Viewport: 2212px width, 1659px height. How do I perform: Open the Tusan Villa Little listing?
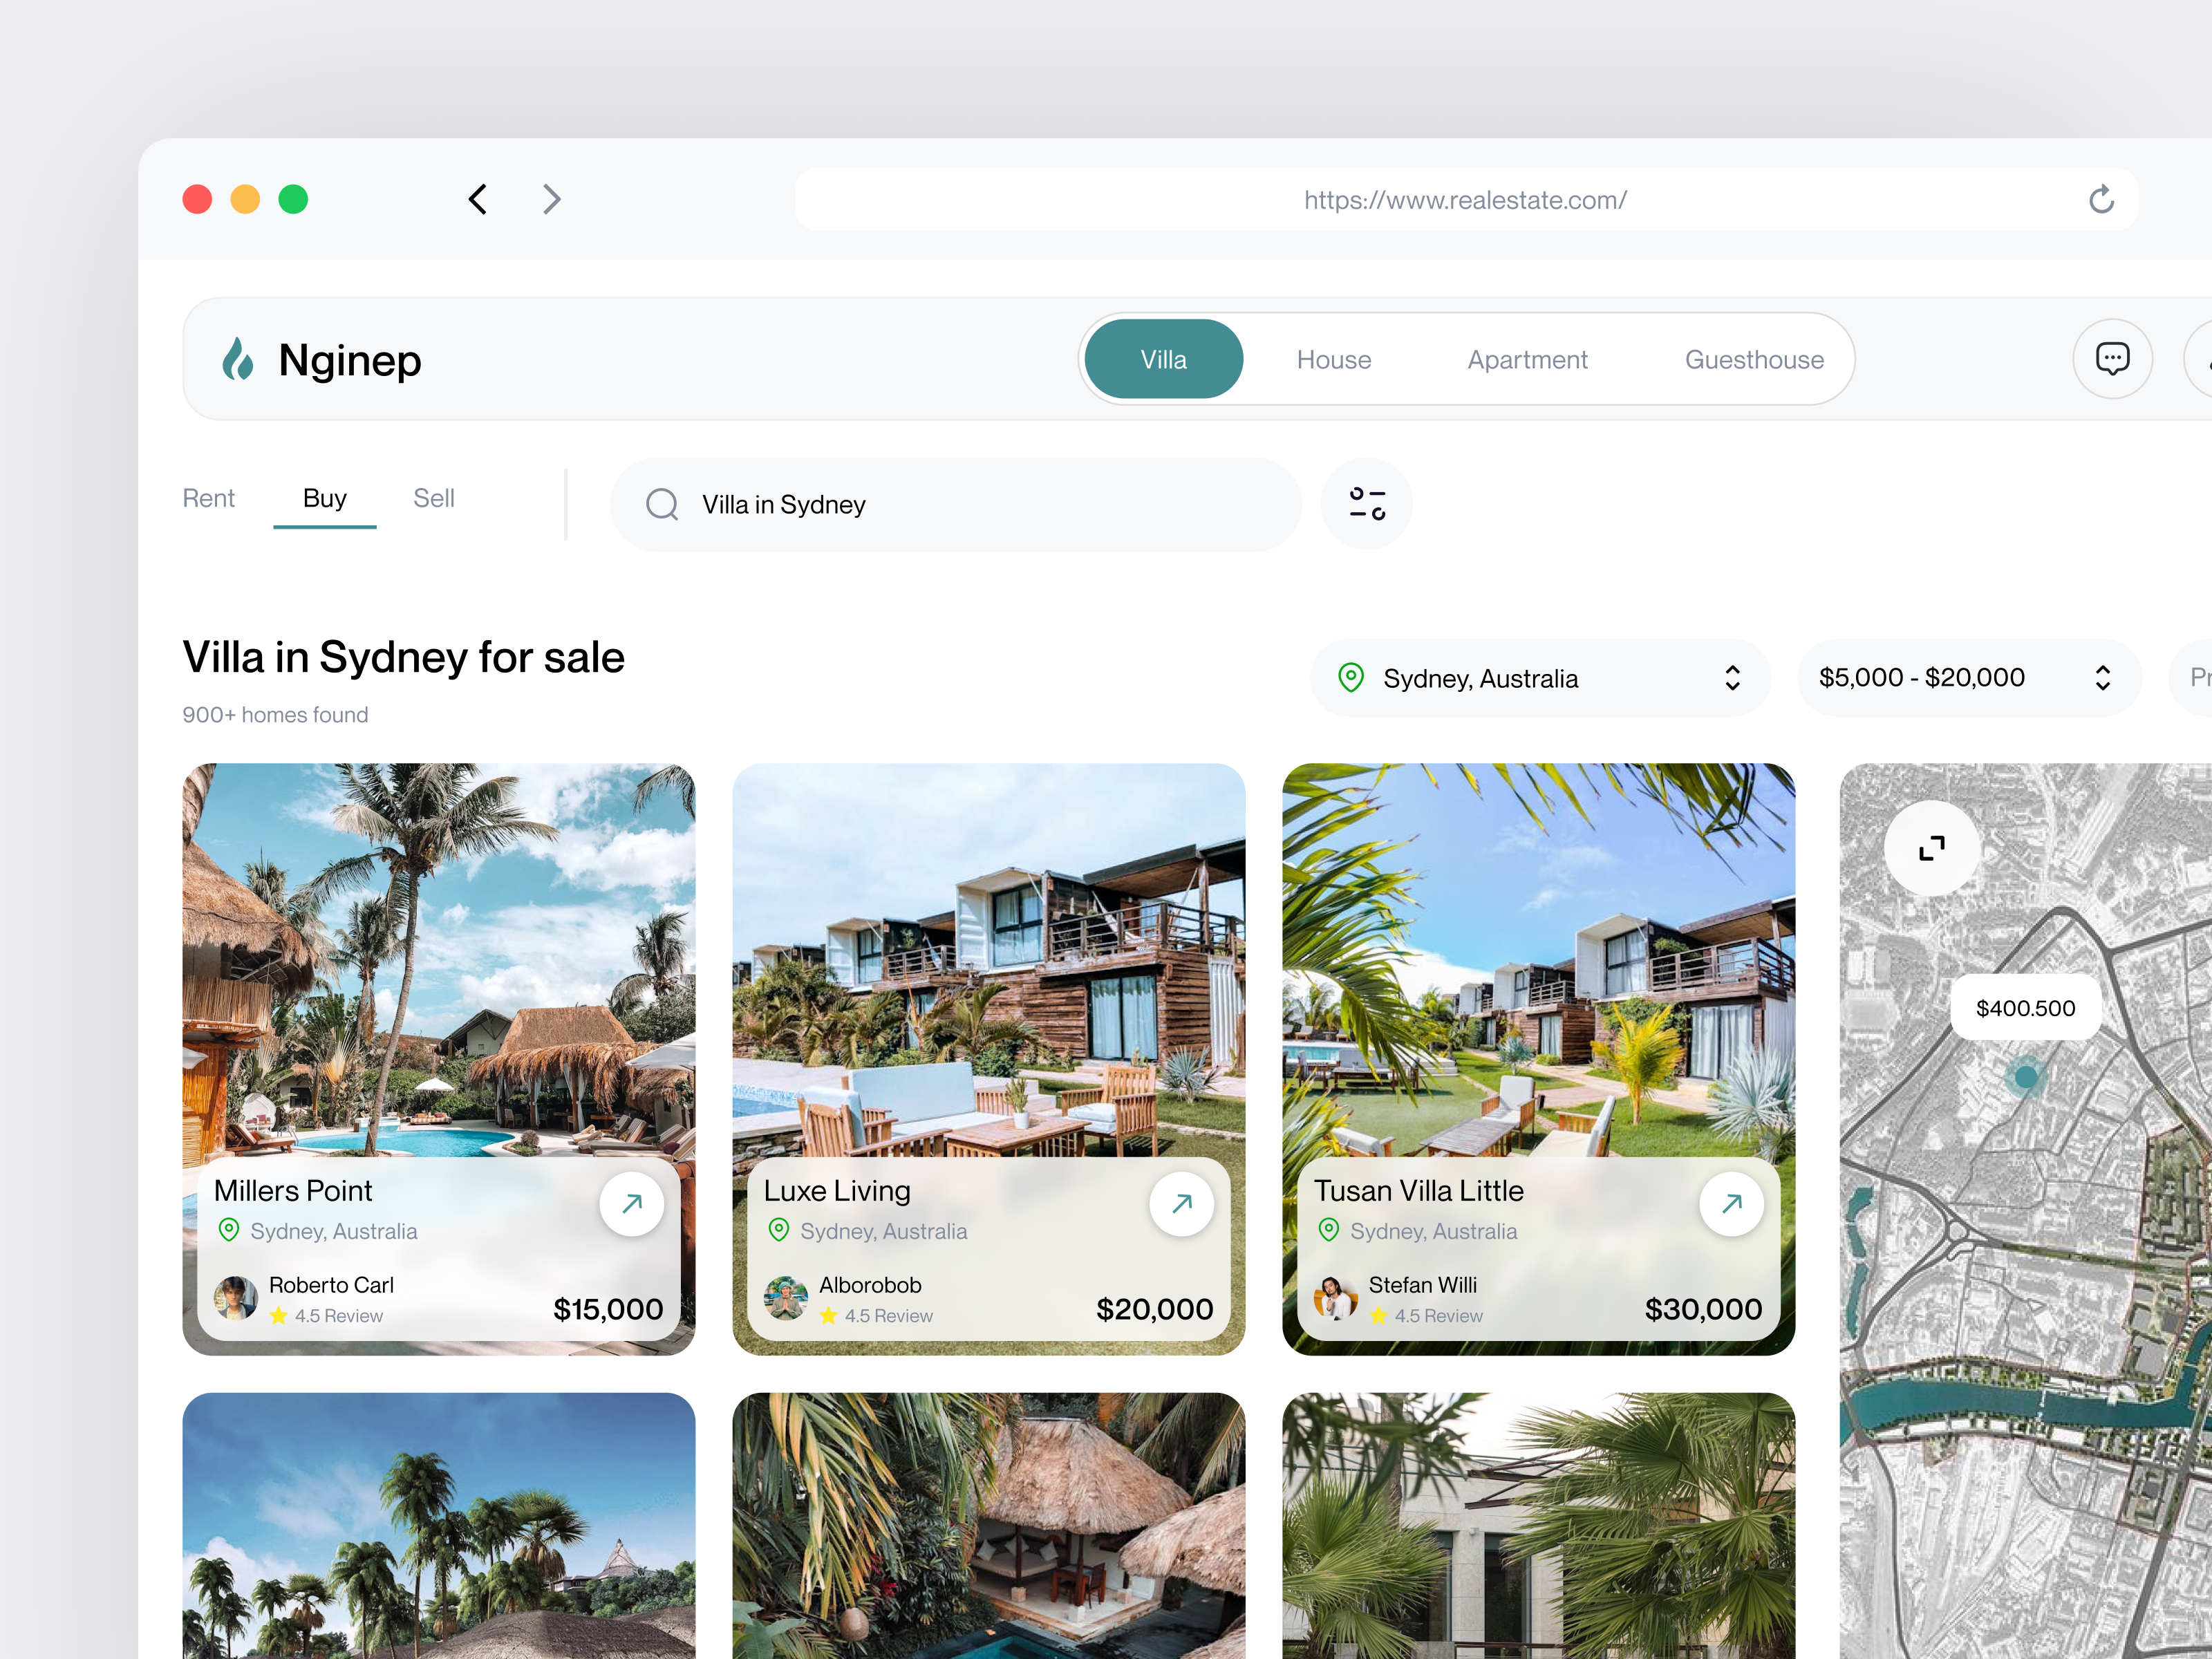click(1733, 1204)
